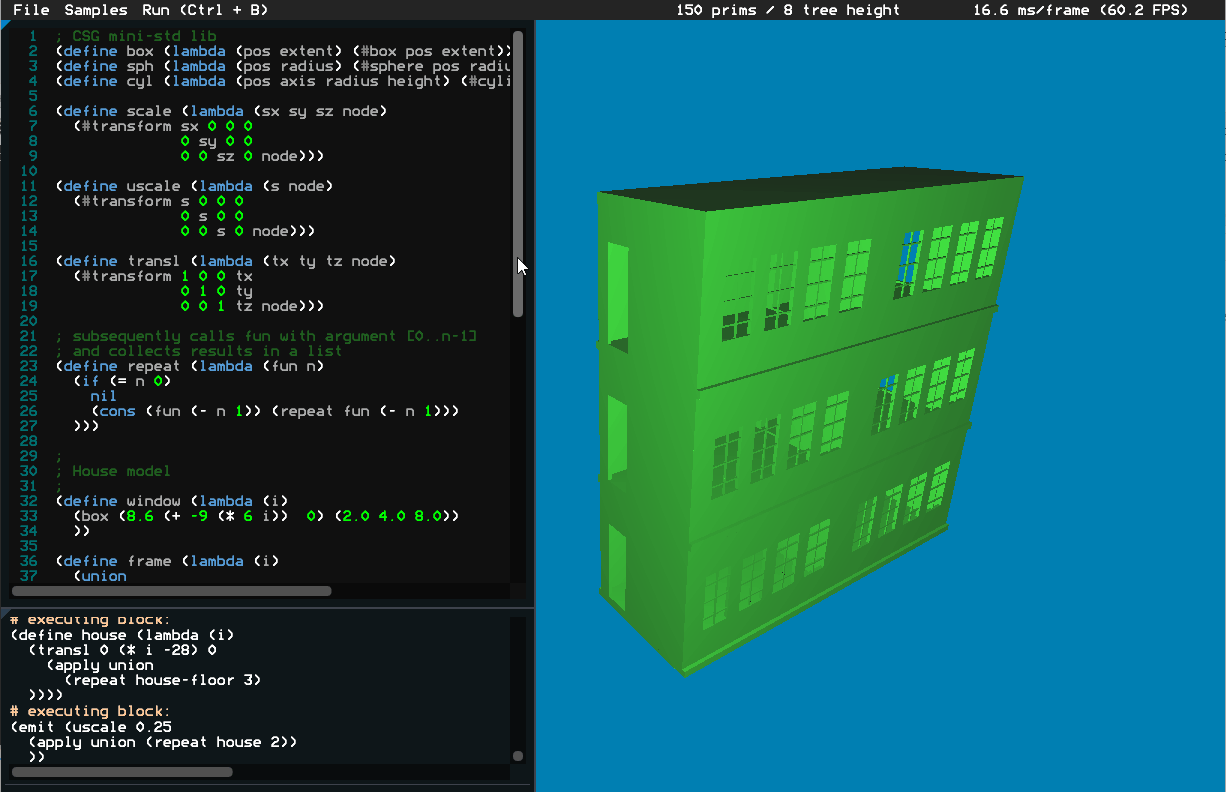
Task: Click the '(define transl' line 16
Action: (226, 261)
